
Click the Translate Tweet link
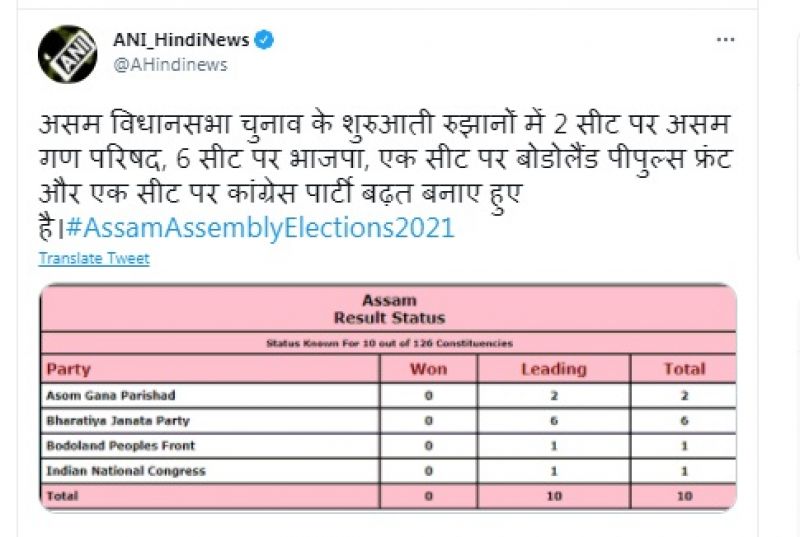(x=94, y=258)
